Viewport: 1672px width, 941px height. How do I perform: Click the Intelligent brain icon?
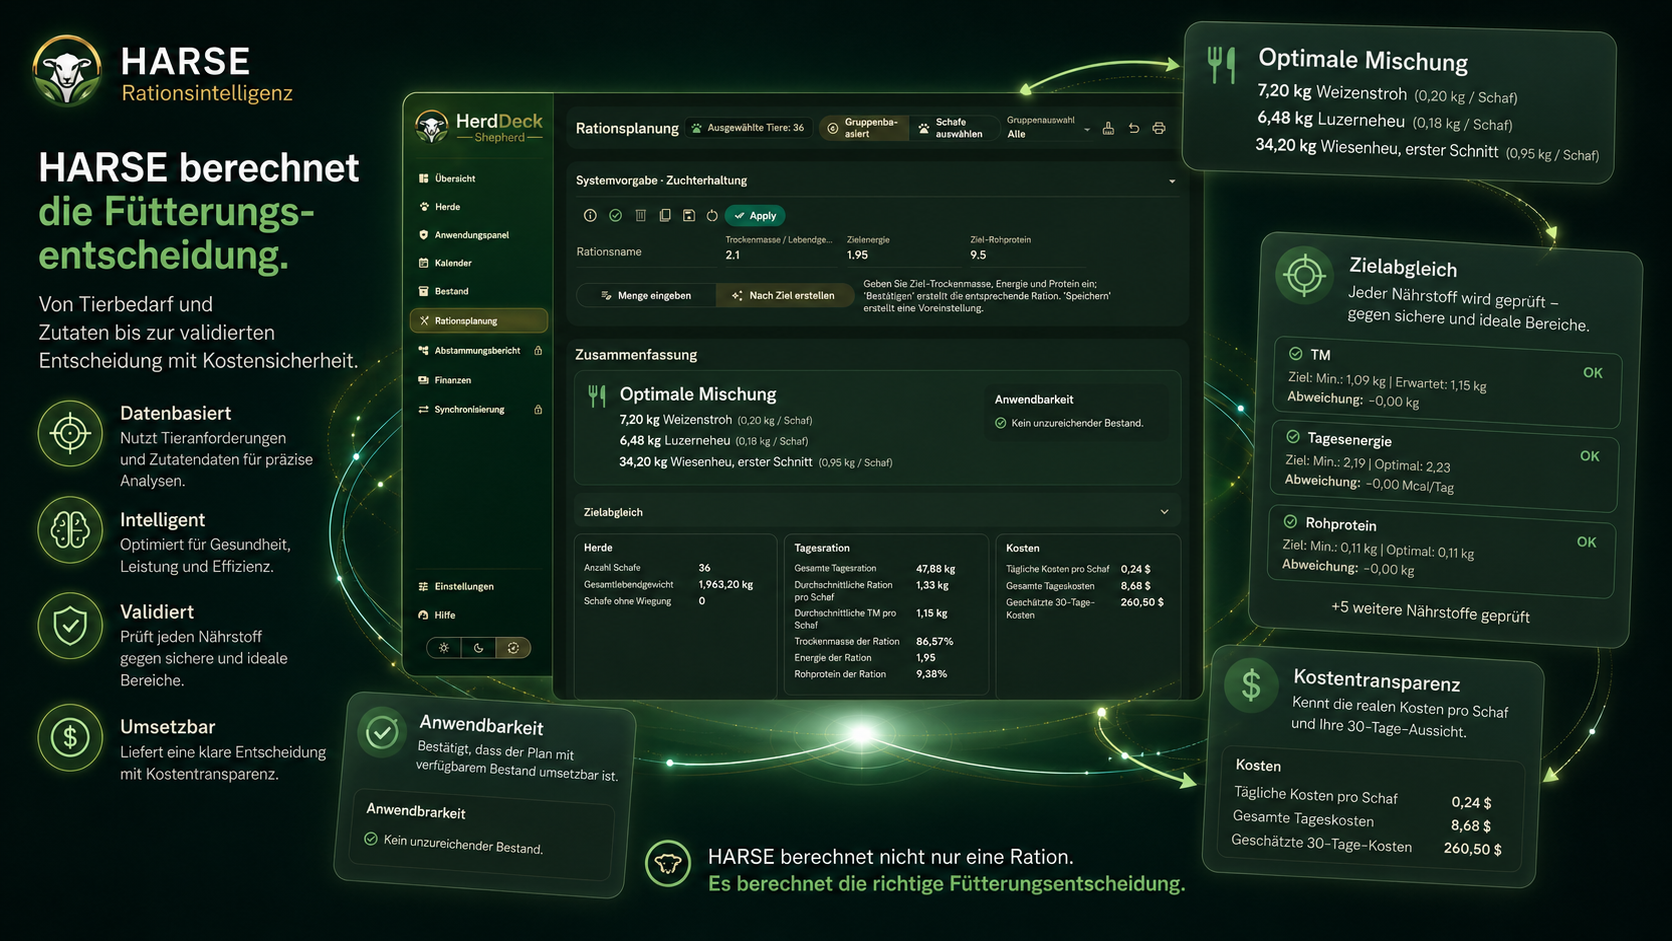70,529
